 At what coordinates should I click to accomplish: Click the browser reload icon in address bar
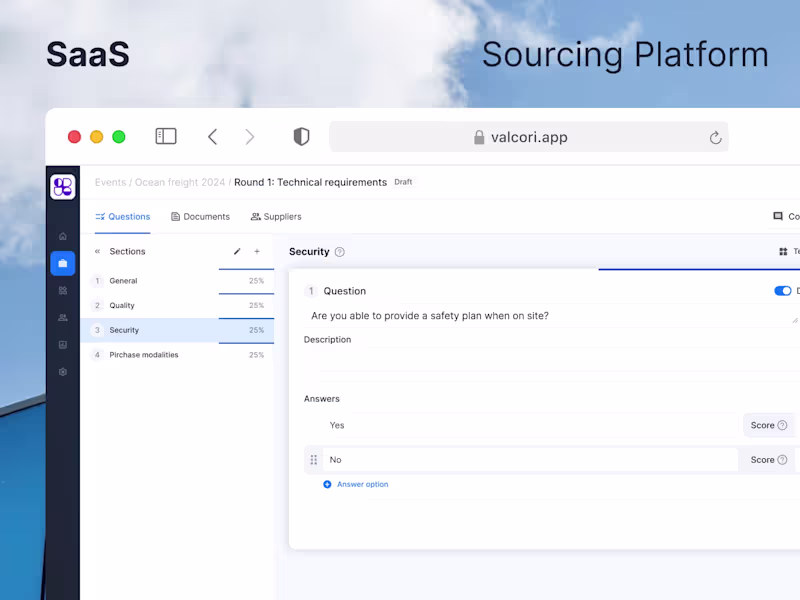[715, 138]
